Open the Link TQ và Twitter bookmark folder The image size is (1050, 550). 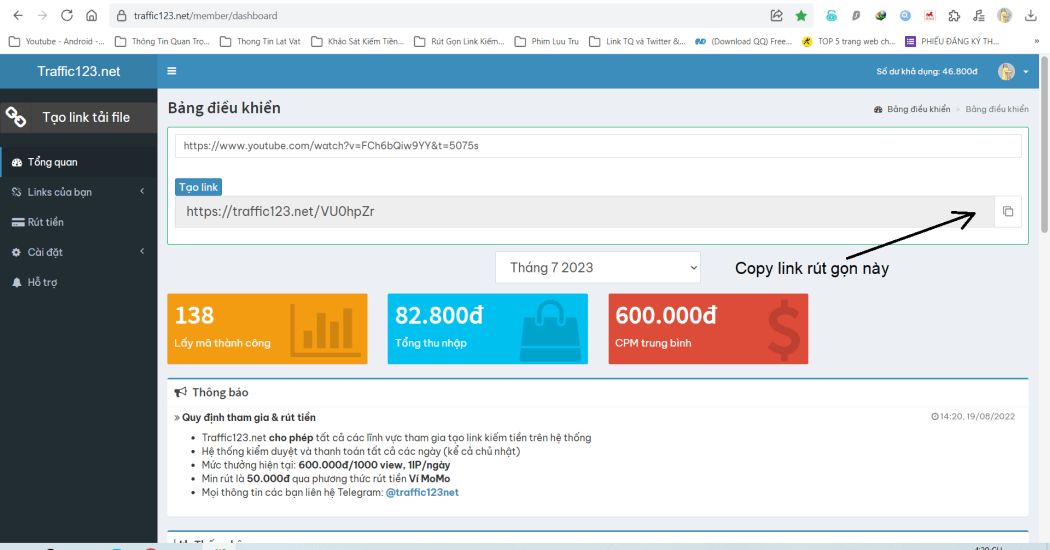tap(638, 42)
